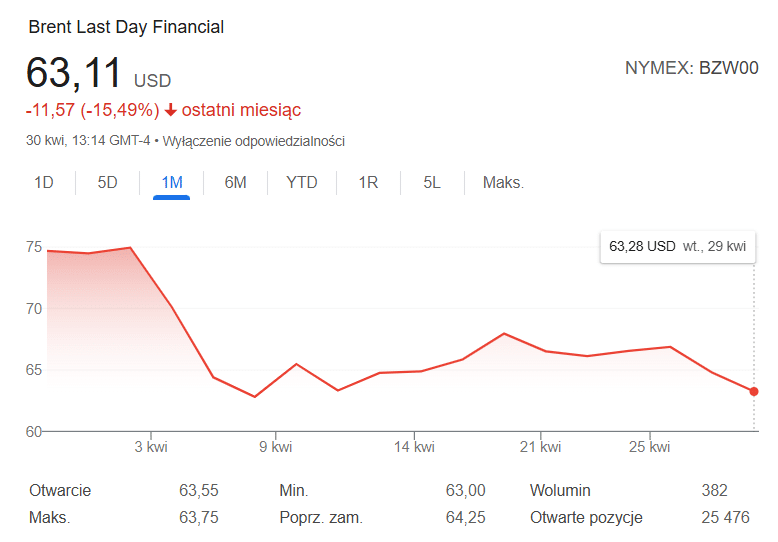
Task: Click the 63,28 USD chart tooltip
Action: coord(677,246)
